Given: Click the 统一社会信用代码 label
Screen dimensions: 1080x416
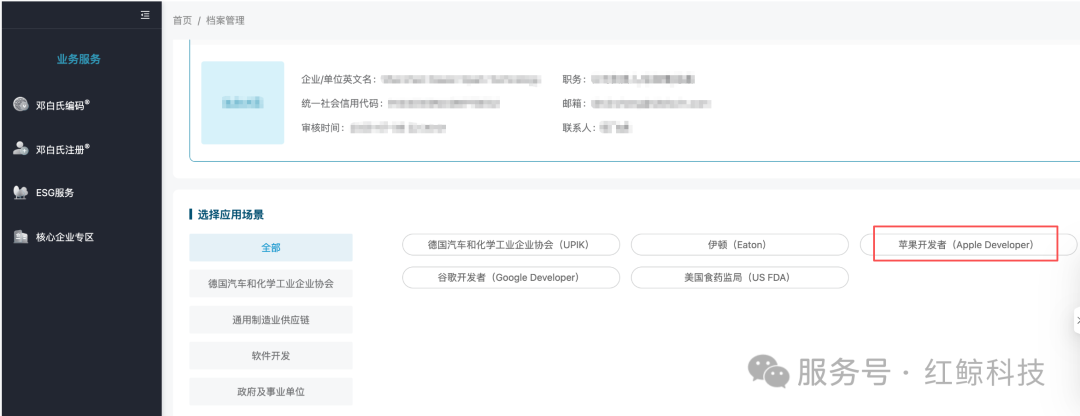Looking at the screenshot, I should (x=342, y=103).
